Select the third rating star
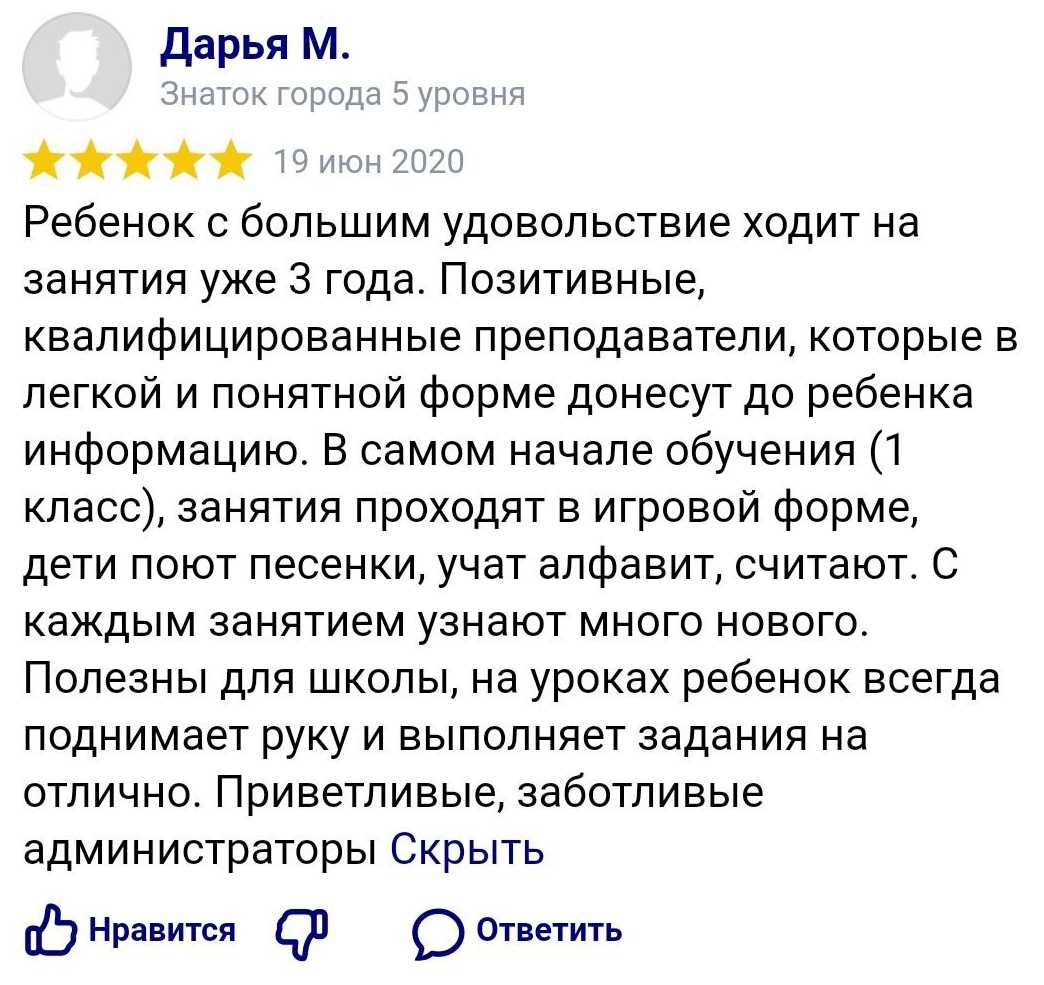 pyautogui.click(x=138, y=160)
